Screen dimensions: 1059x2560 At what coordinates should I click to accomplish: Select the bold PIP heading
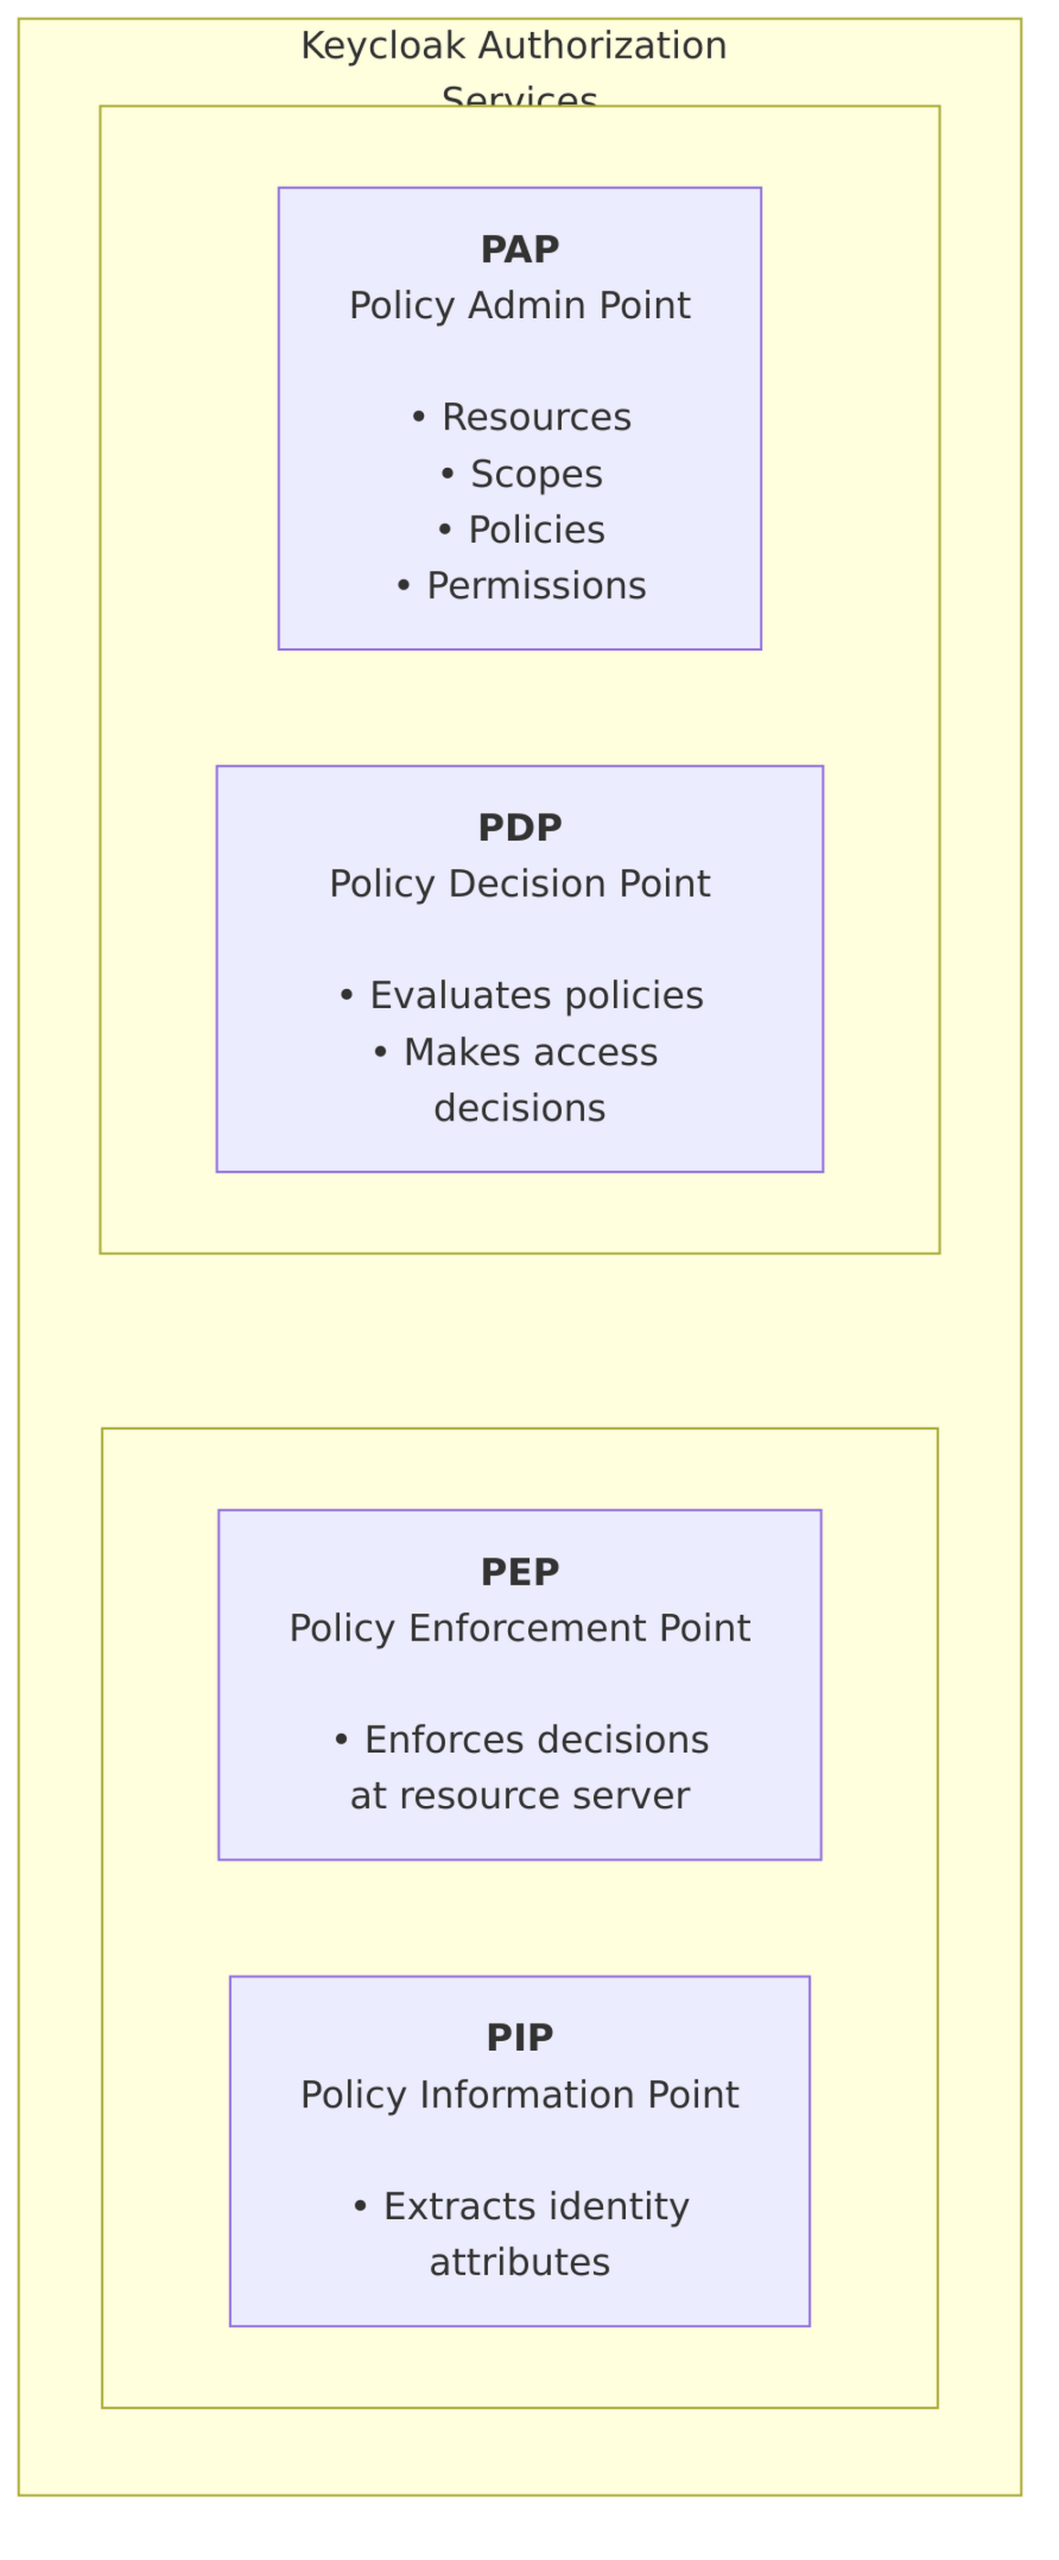(x=519, y=2038)
